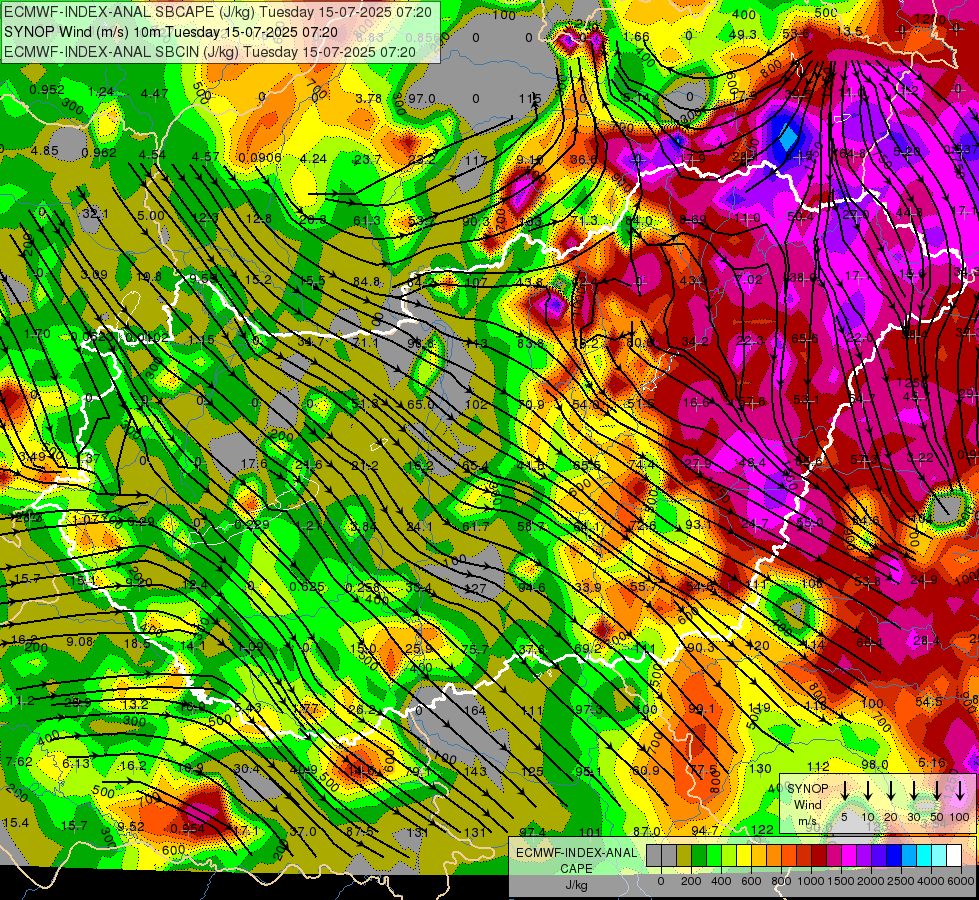Click the 0.625 value on the map
979x900 pixels.
(307, 586)
